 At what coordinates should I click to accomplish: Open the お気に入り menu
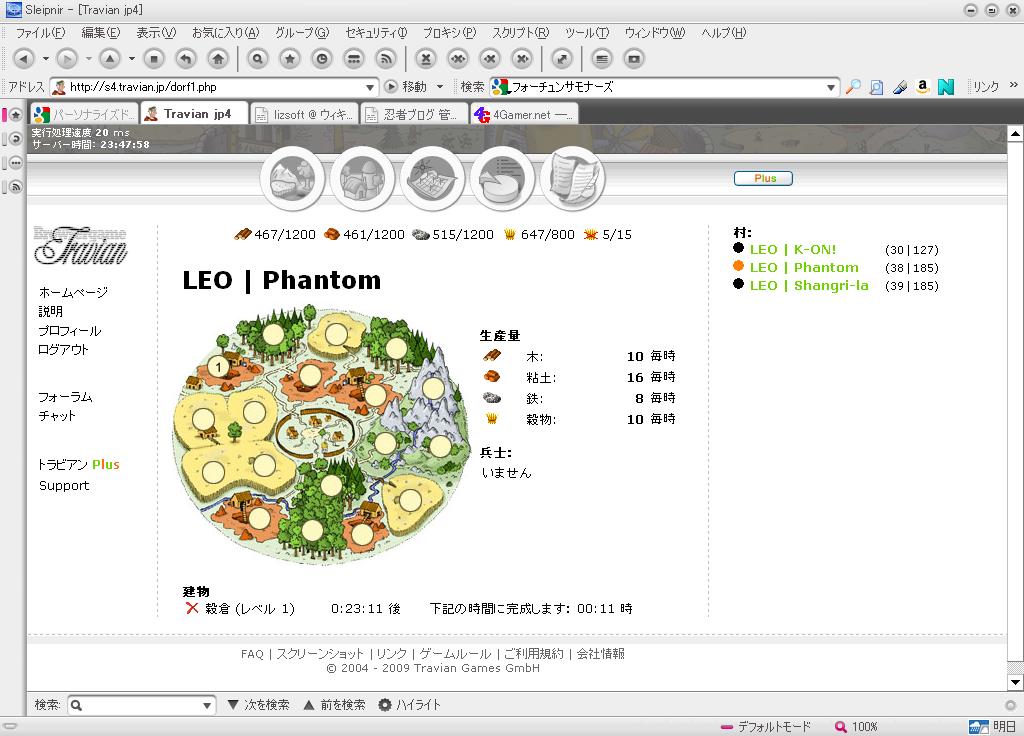click(x=225, y=33)
